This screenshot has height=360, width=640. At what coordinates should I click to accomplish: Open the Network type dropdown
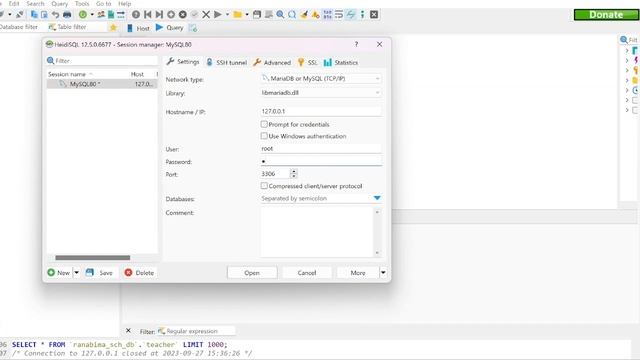(x=321, y=78)
